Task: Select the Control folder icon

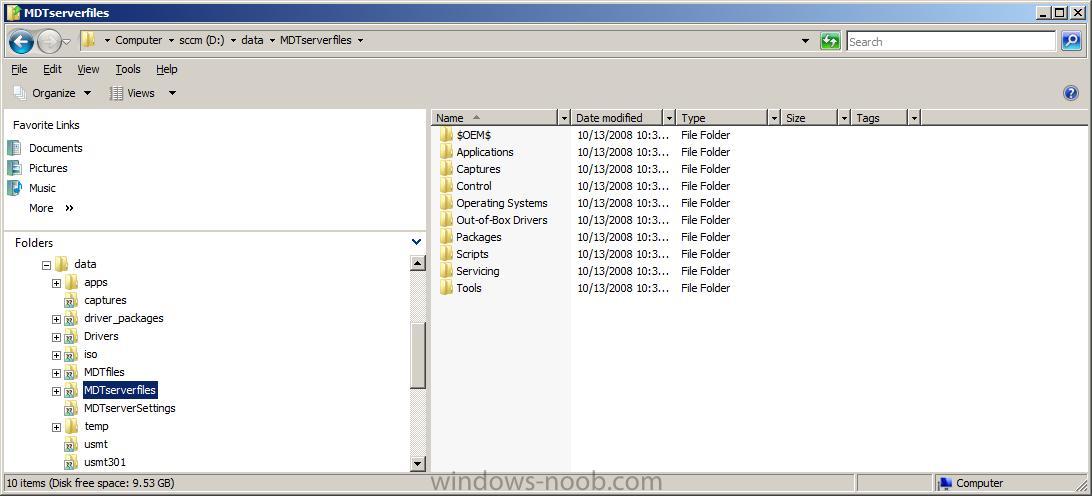Action: coord(446,185)
